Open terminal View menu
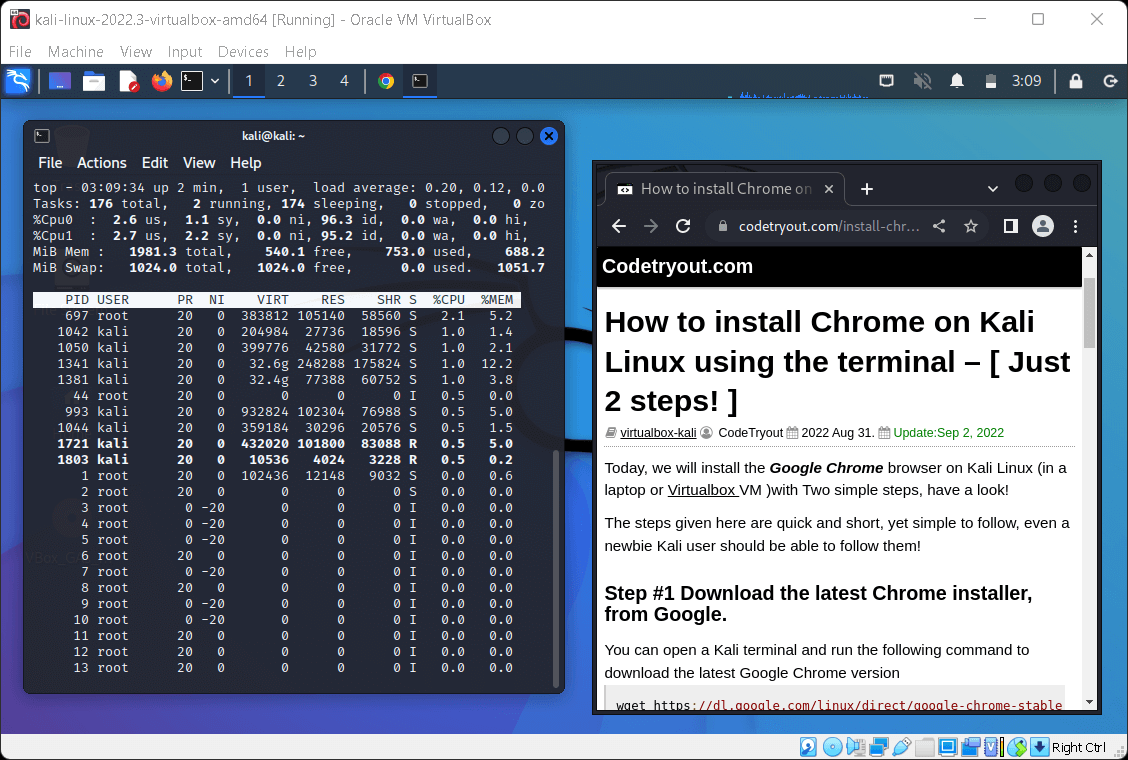1128x760 pixels. [199, 163]
